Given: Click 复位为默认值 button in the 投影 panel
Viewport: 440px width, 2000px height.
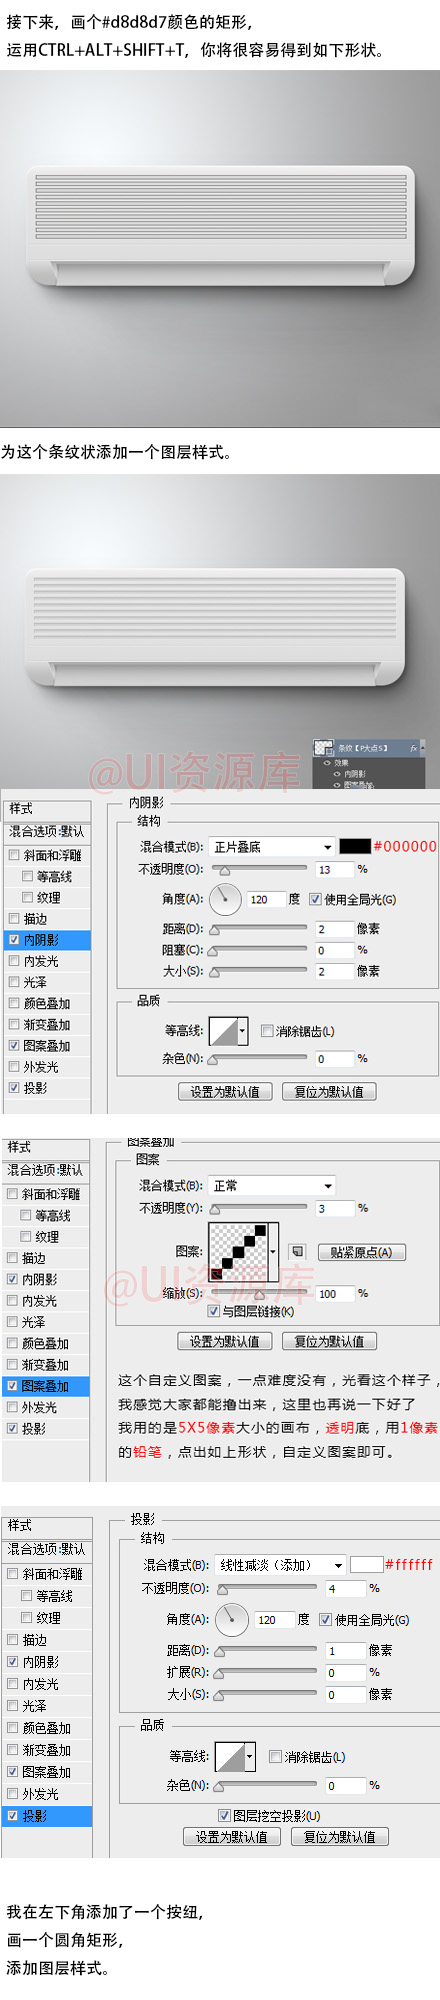Looking at the screenshot, I should 339,1837.
